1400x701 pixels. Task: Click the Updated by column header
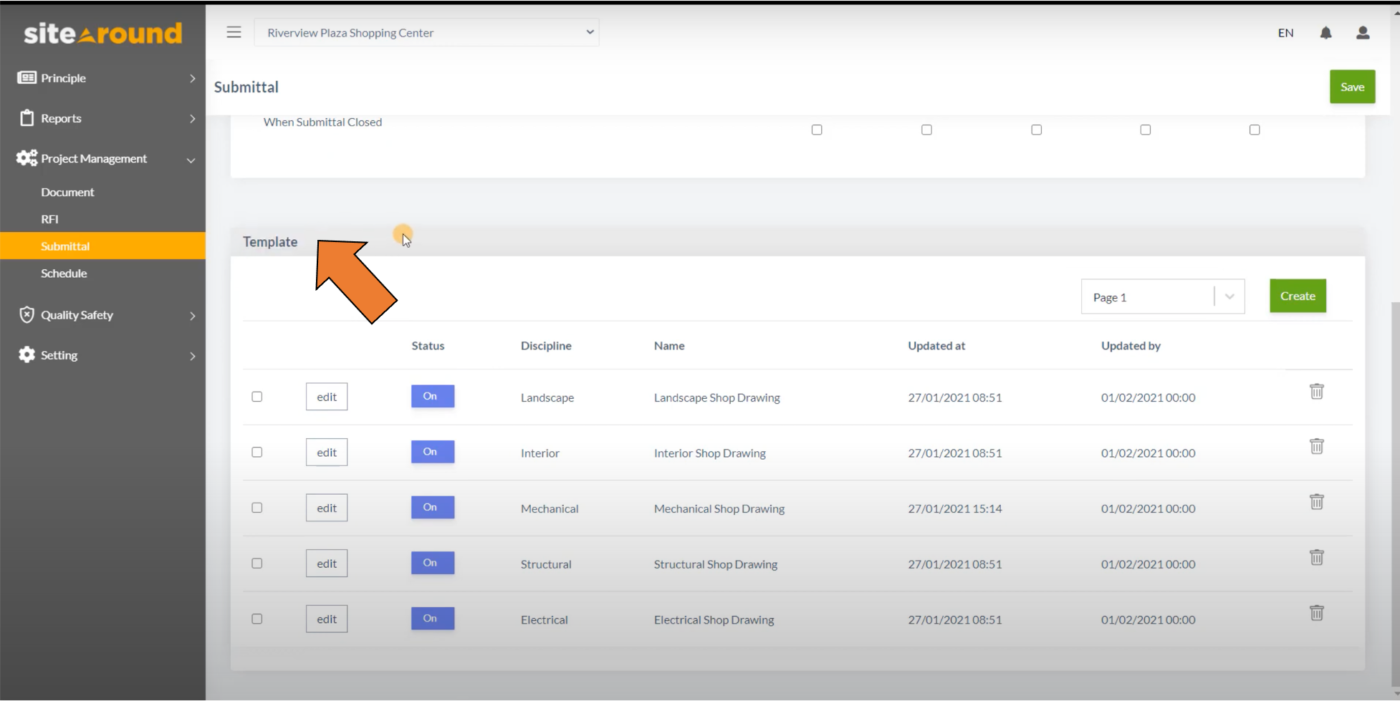[x=1131, y=346]
